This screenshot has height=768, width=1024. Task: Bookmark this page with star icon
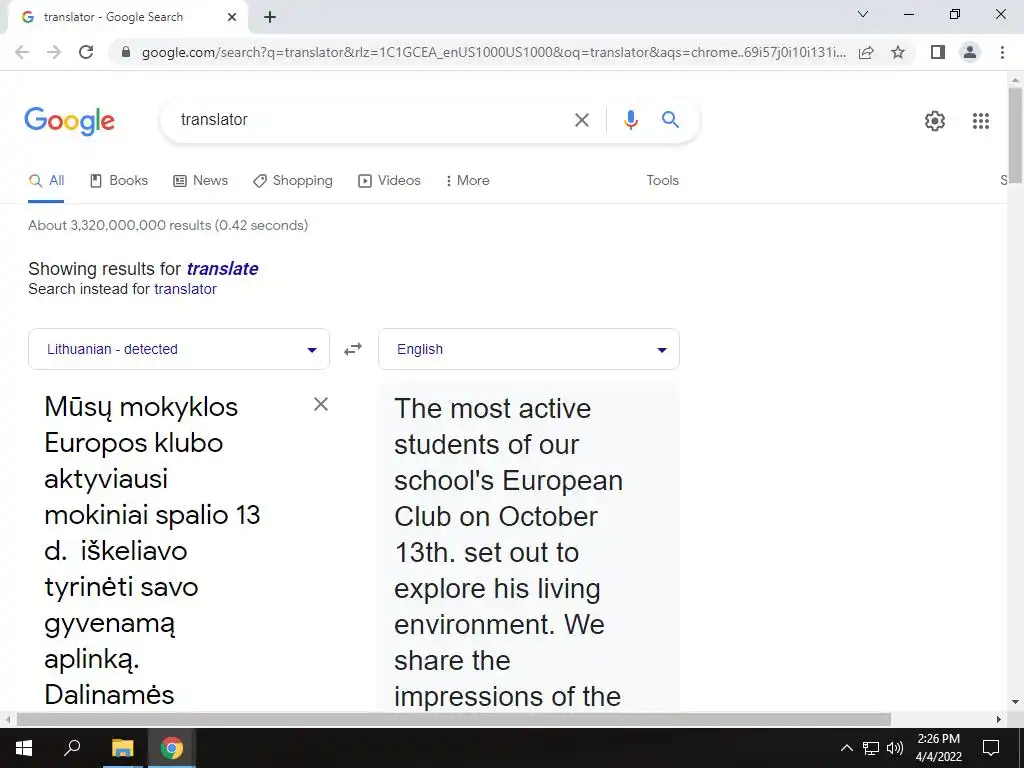(x=898, y=52)
